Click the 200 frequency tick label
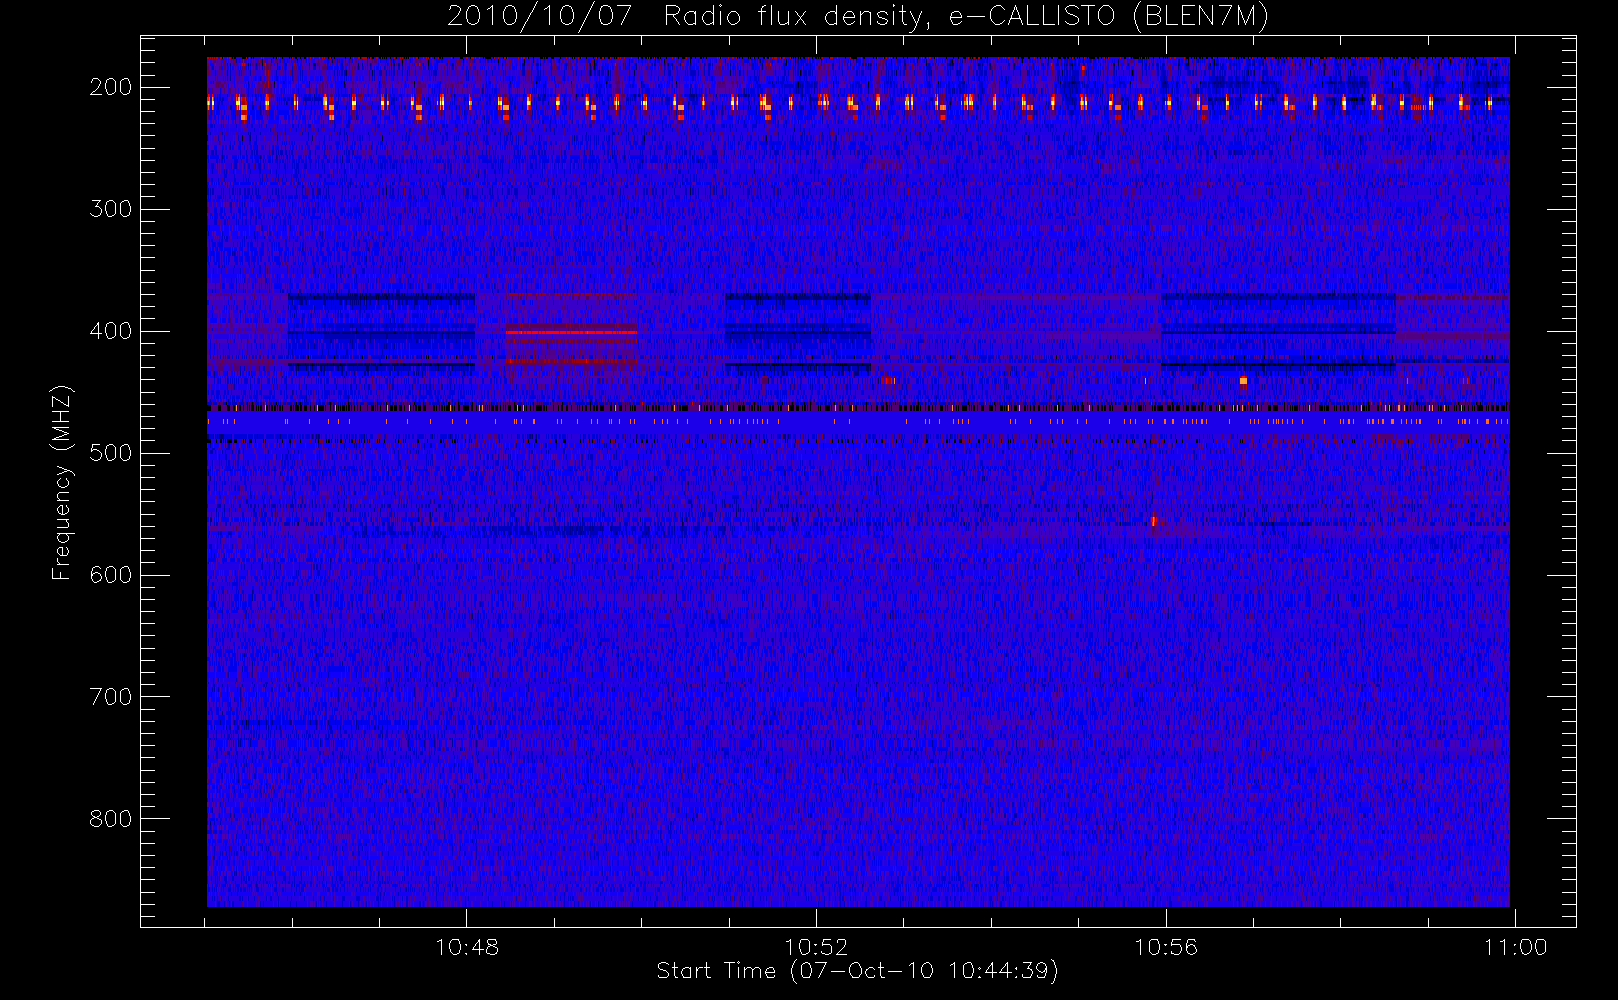Screen dimensions: 1618x1000 pos(111,87)
